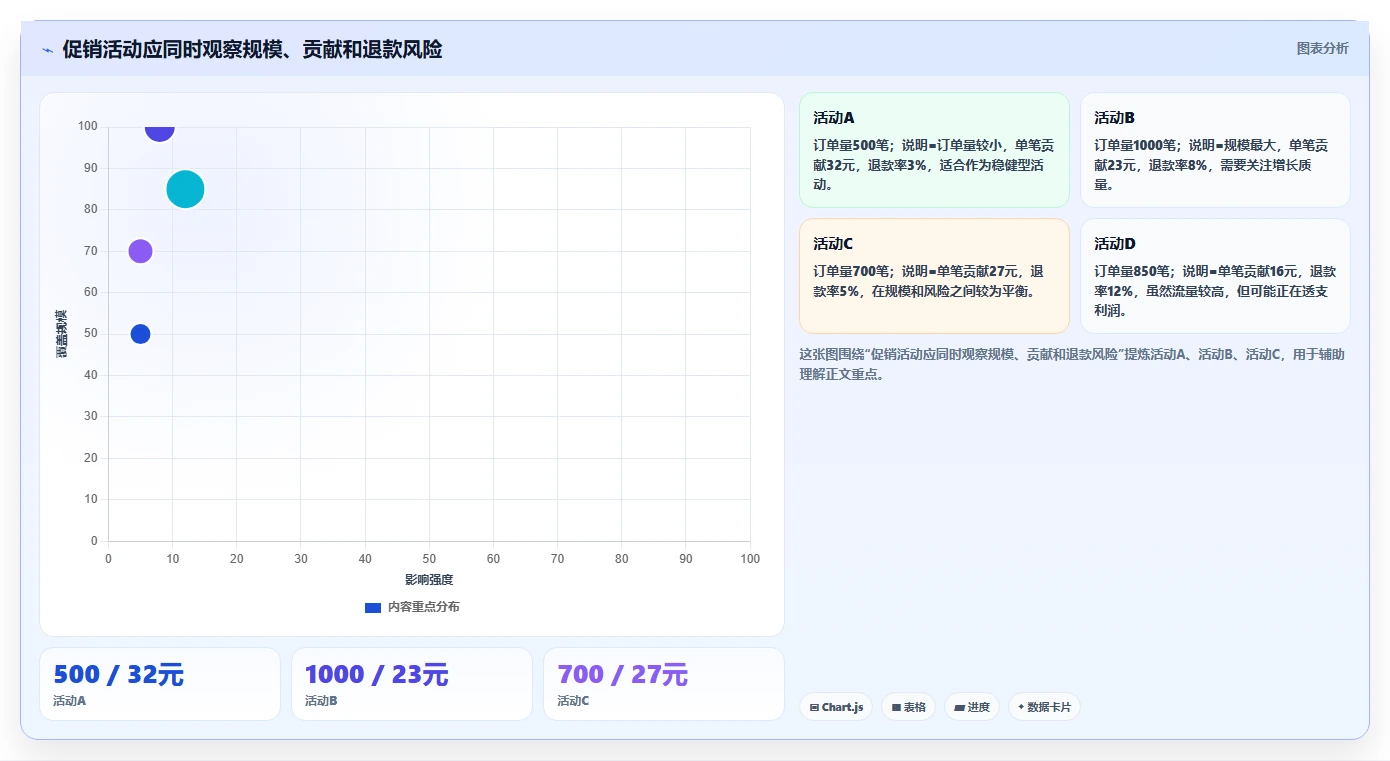Click the description text in the 活动D card

point(1215,291)
